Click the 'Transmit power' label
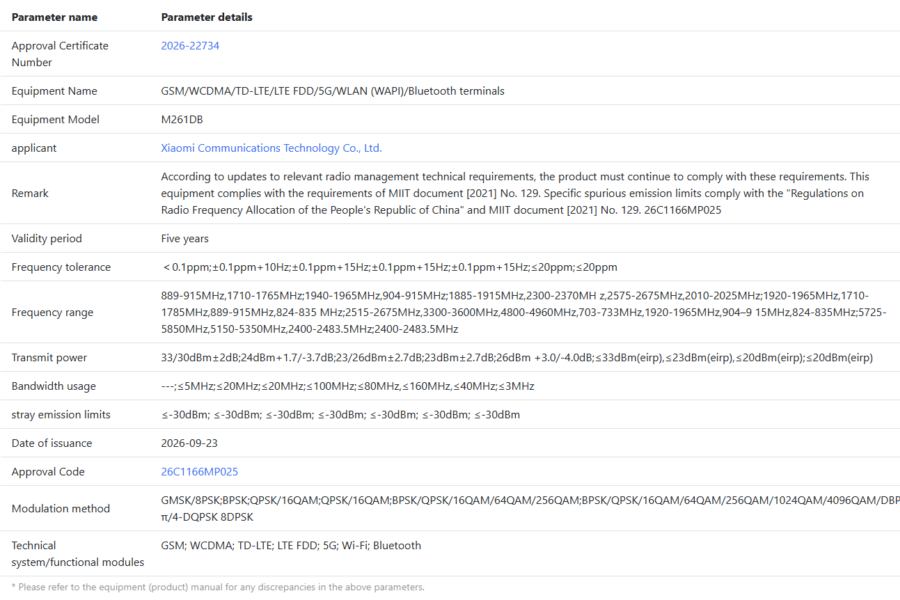 (49, 358)
